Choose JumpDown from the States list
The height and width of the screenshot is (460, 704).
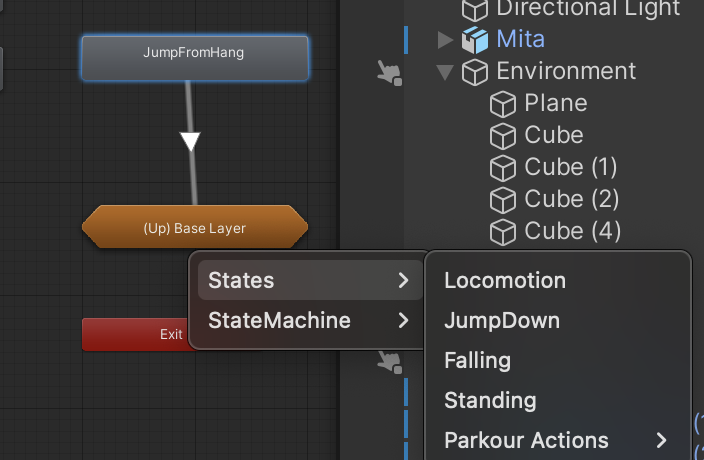(x=502, y=321)
